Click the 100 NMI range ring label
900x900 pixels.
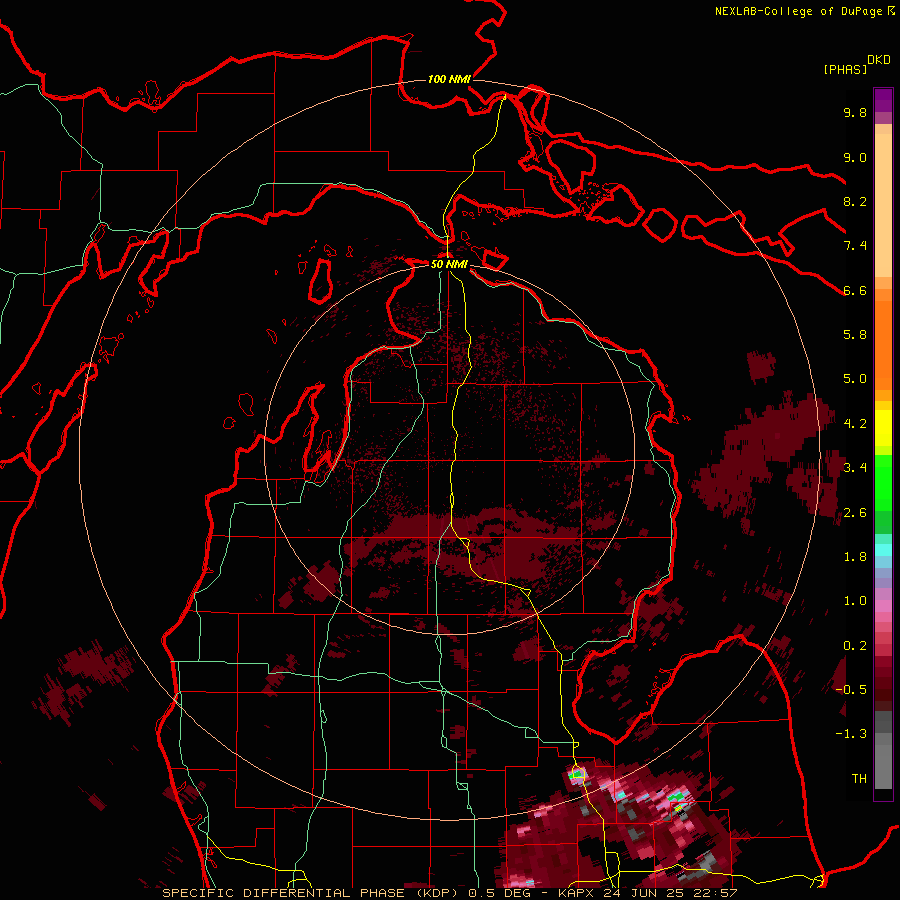point(449,79)
